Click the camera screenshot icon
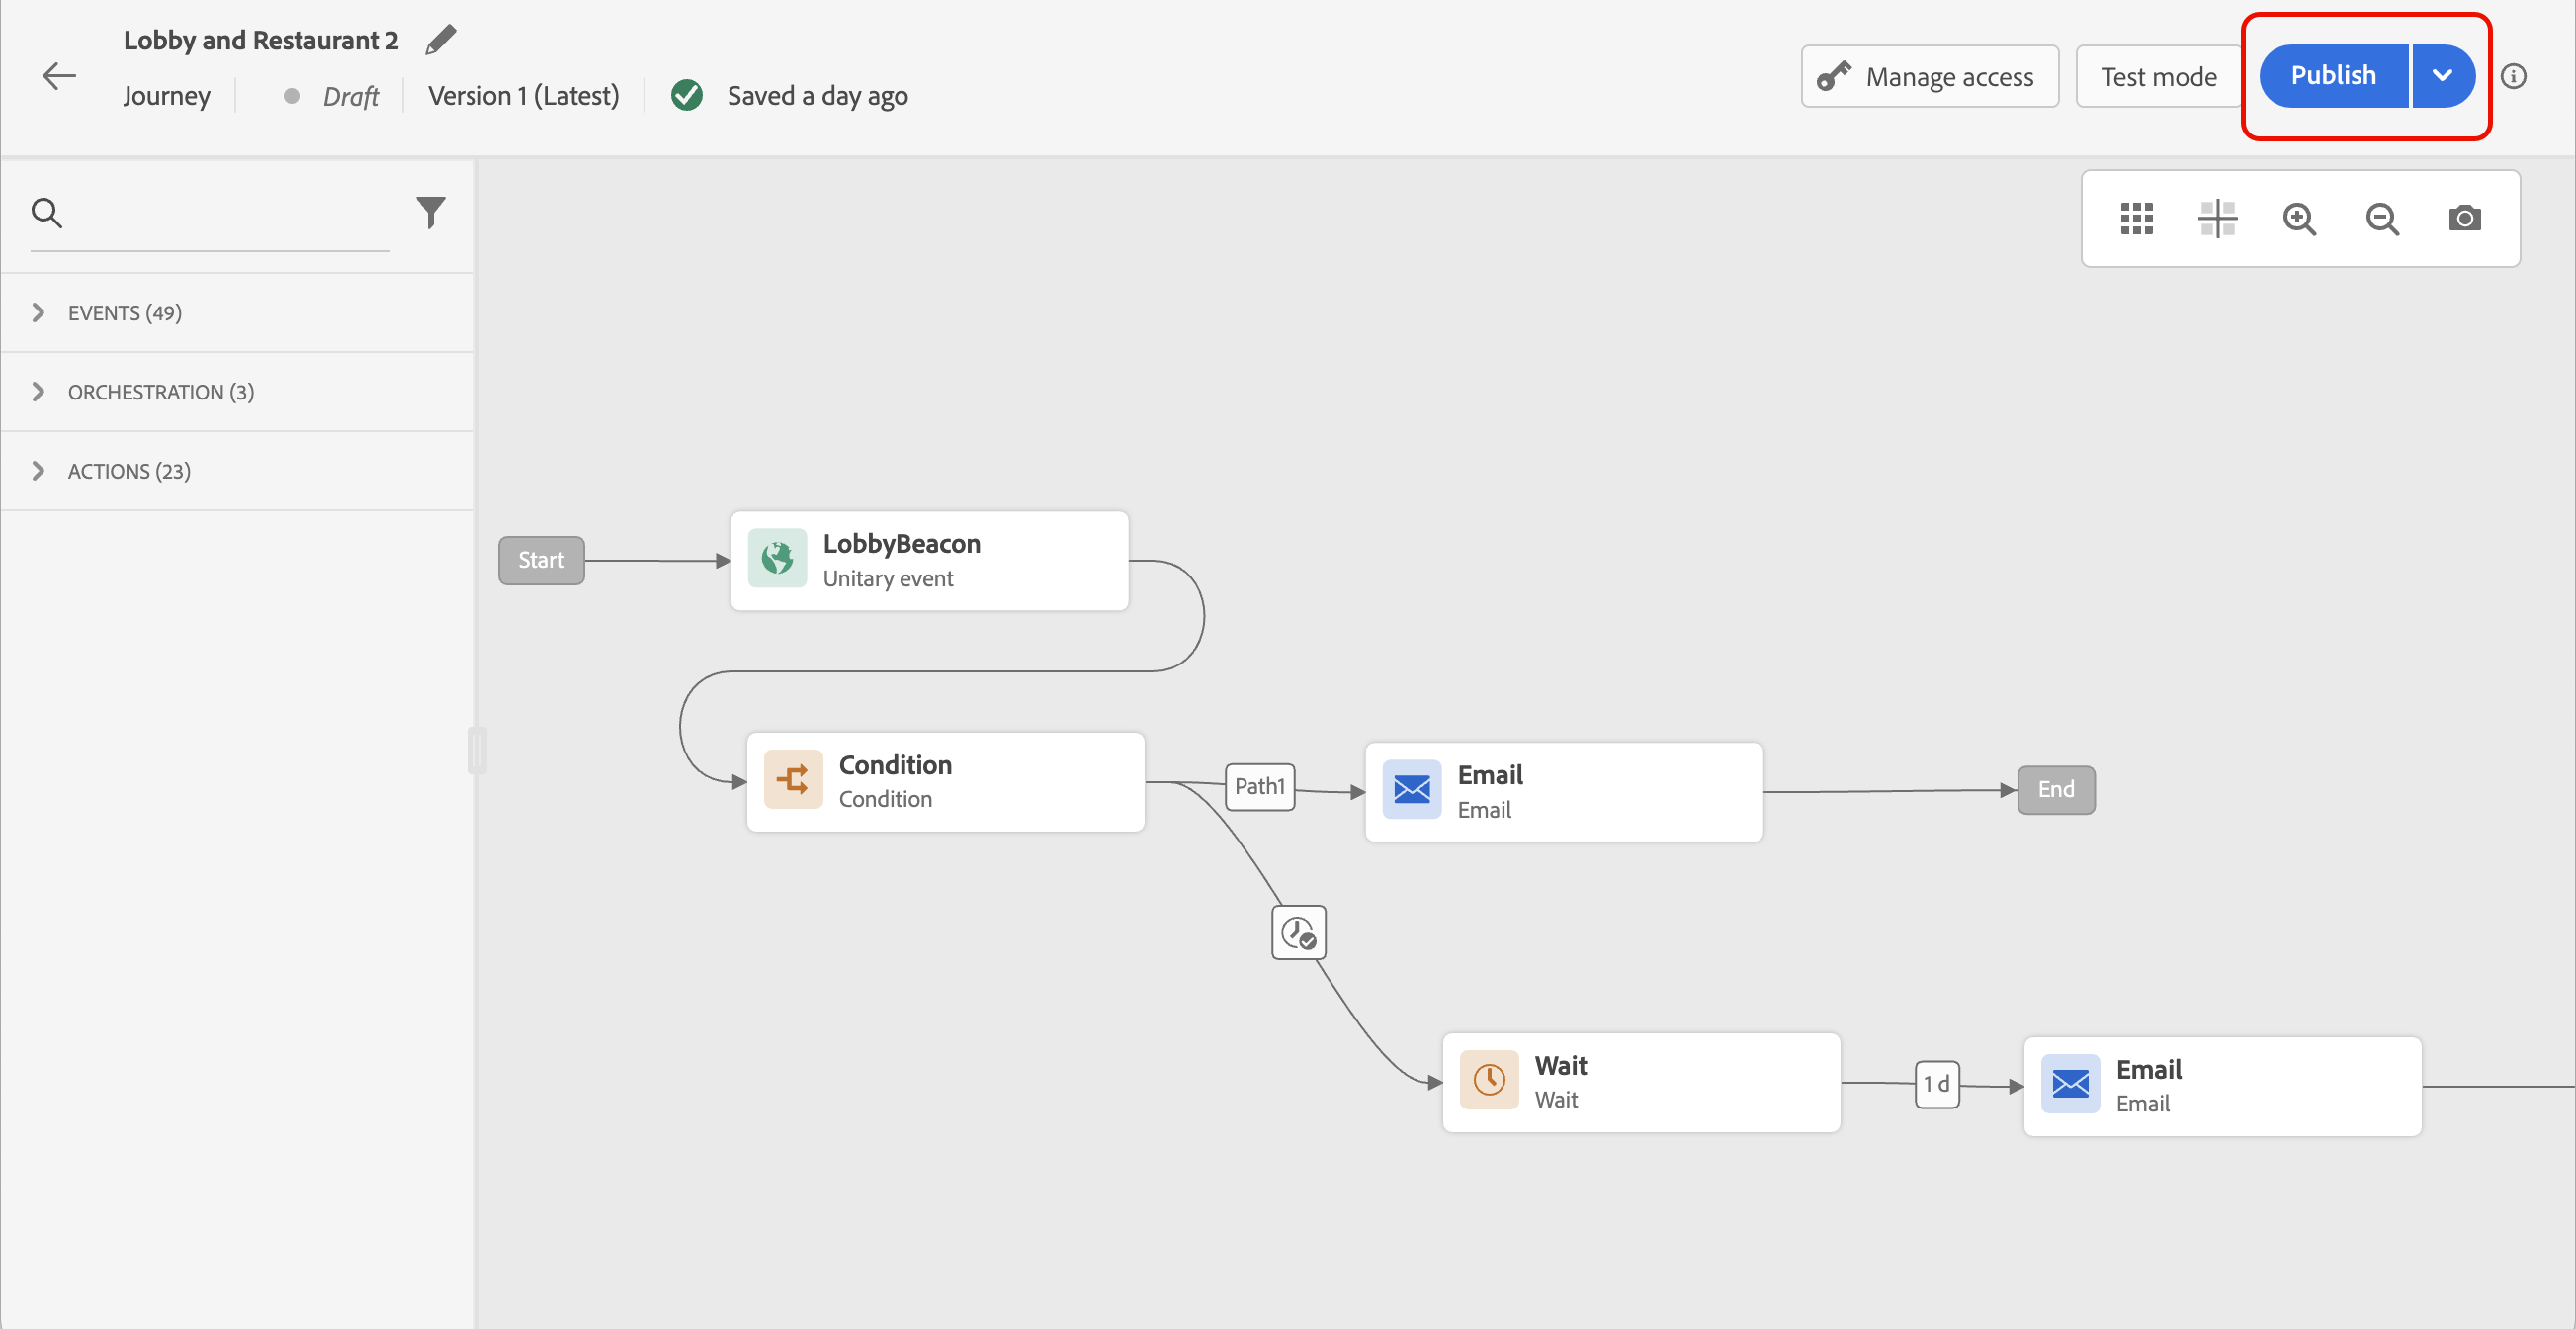Screen dimensions: 2576x1329 click(2464, 218)
